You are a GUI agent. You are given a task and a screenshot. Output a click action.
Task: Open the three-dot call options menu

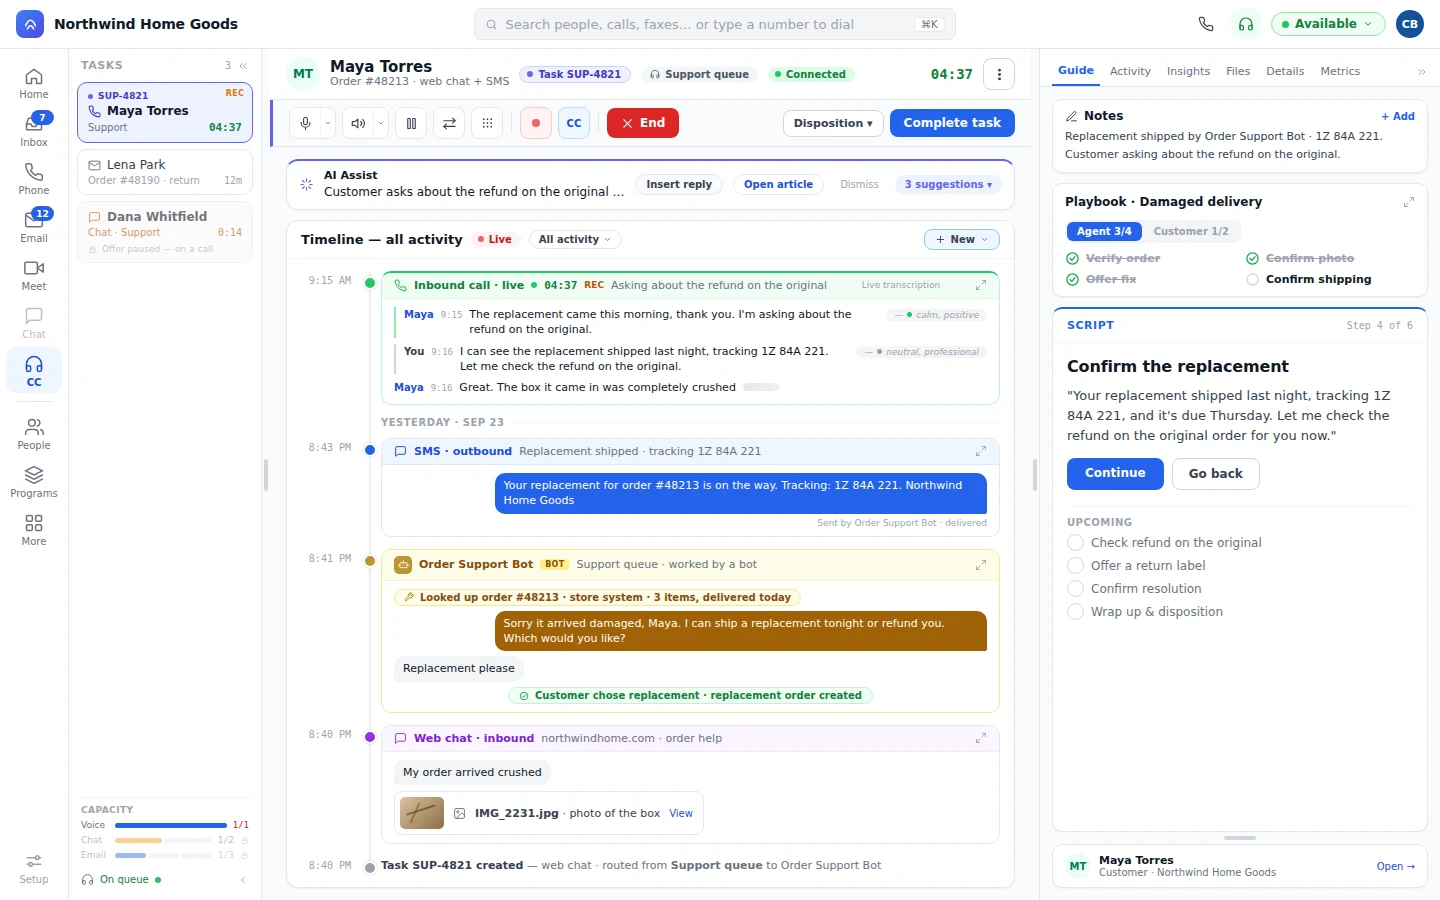click(999, 74)
